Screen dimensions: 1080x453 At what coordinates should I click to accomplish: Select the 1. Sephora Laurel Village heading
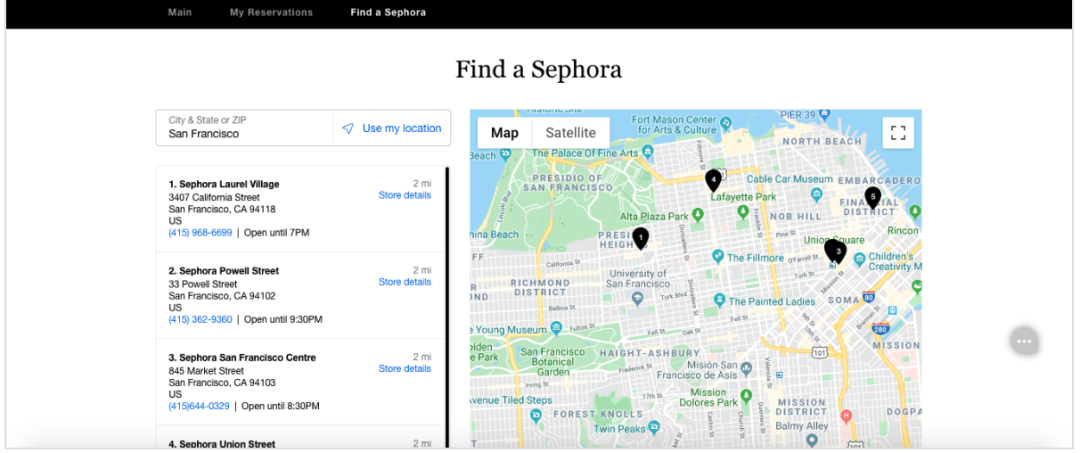224,184
